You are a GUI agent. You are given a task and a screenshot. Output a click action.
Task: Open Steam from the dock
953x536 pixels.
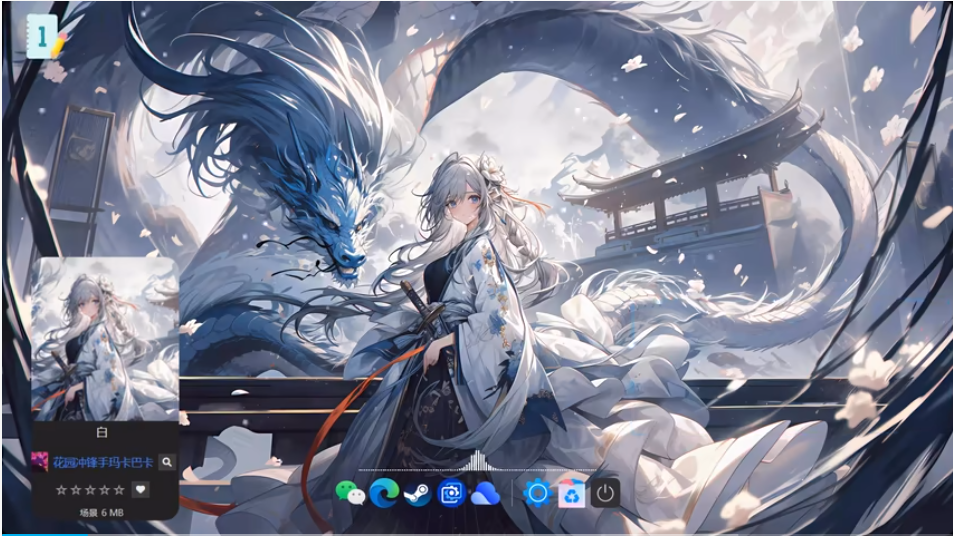(418, 493)
